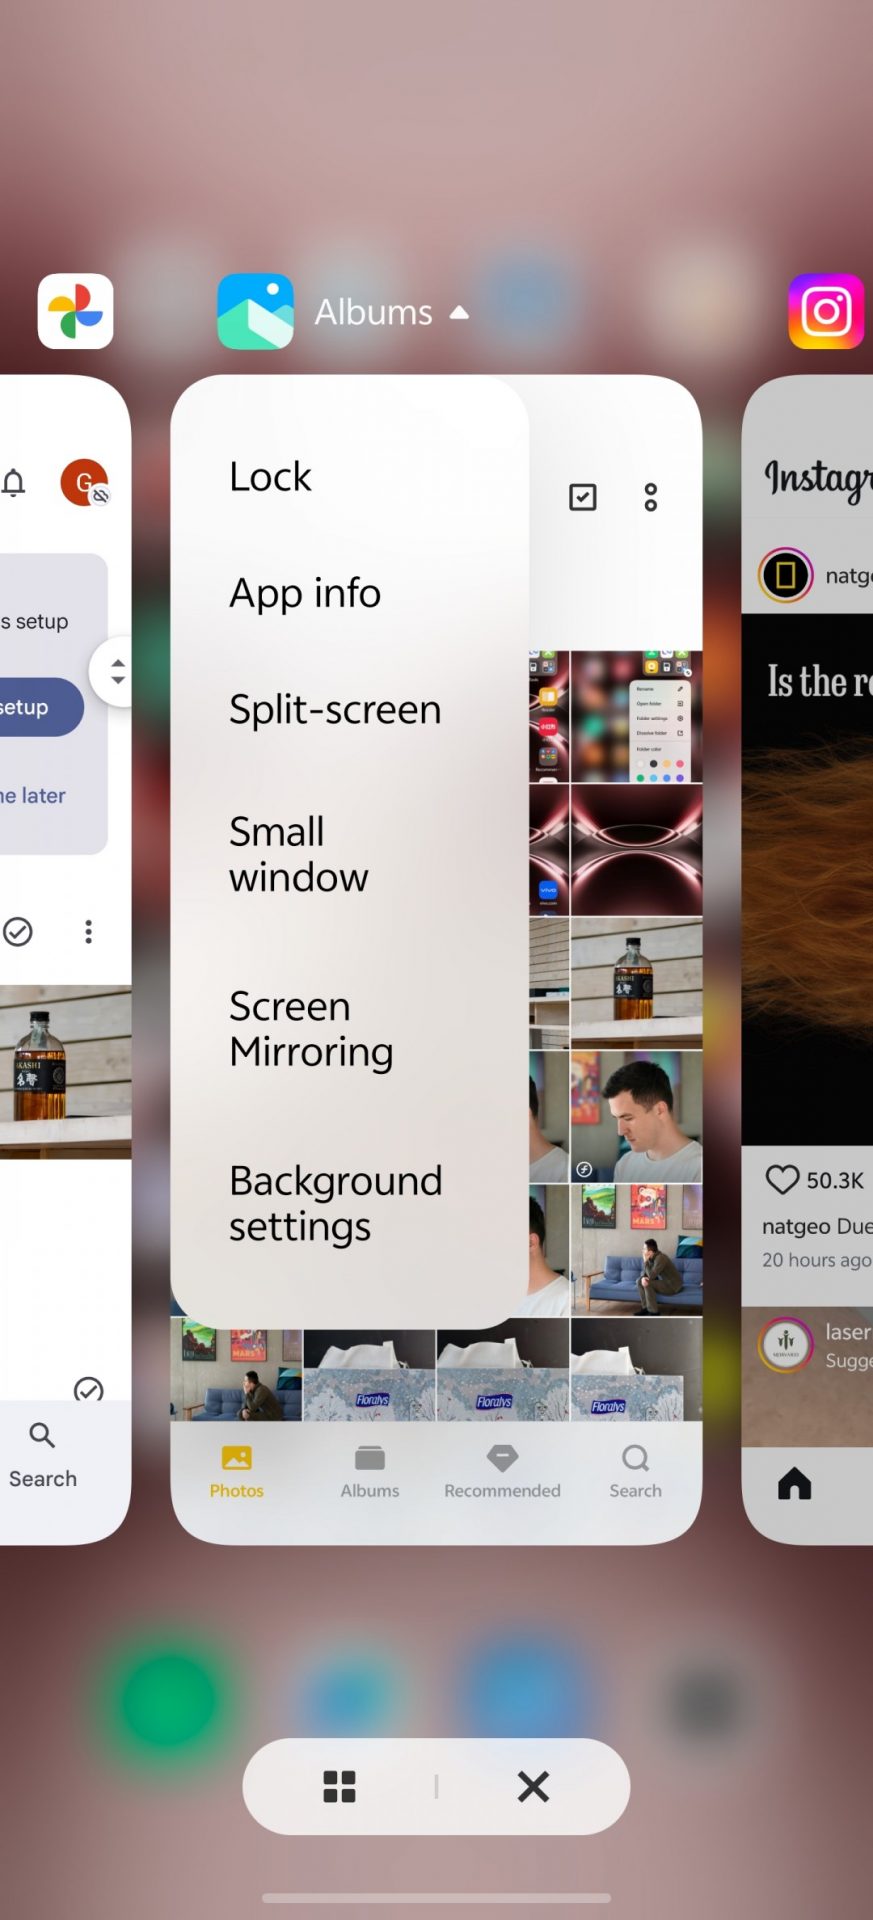Viewport: 873px width, 1920px height.
Task: Open the Instagram app icon
Action: click(825, 311)
